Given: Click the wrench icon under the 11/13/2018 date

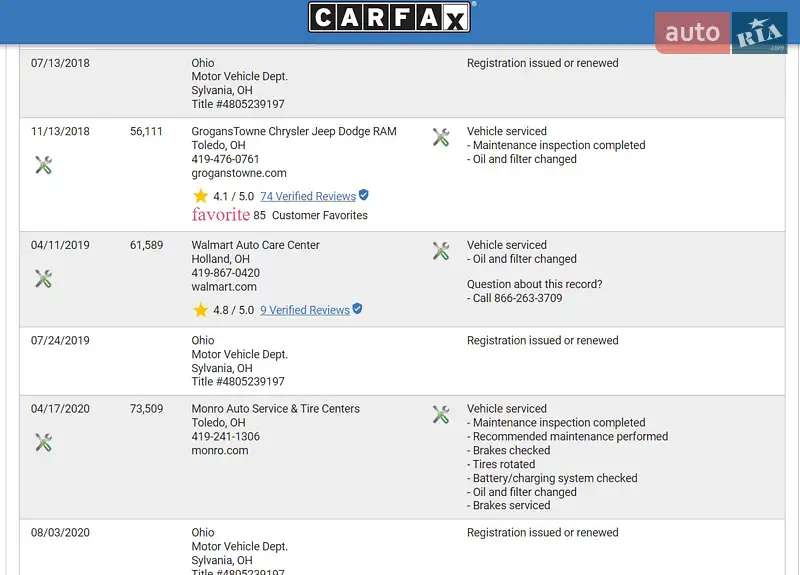Looking at the screenshot, I should [x=44, y=165].
